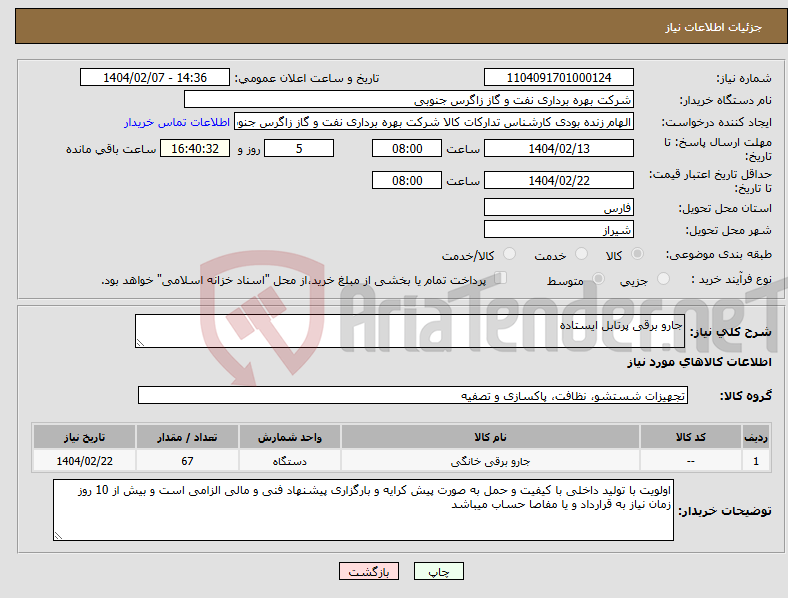788x598 pixels.
Task: Click the استان محل تحویل field فارس
Action: tap(558, 207)
